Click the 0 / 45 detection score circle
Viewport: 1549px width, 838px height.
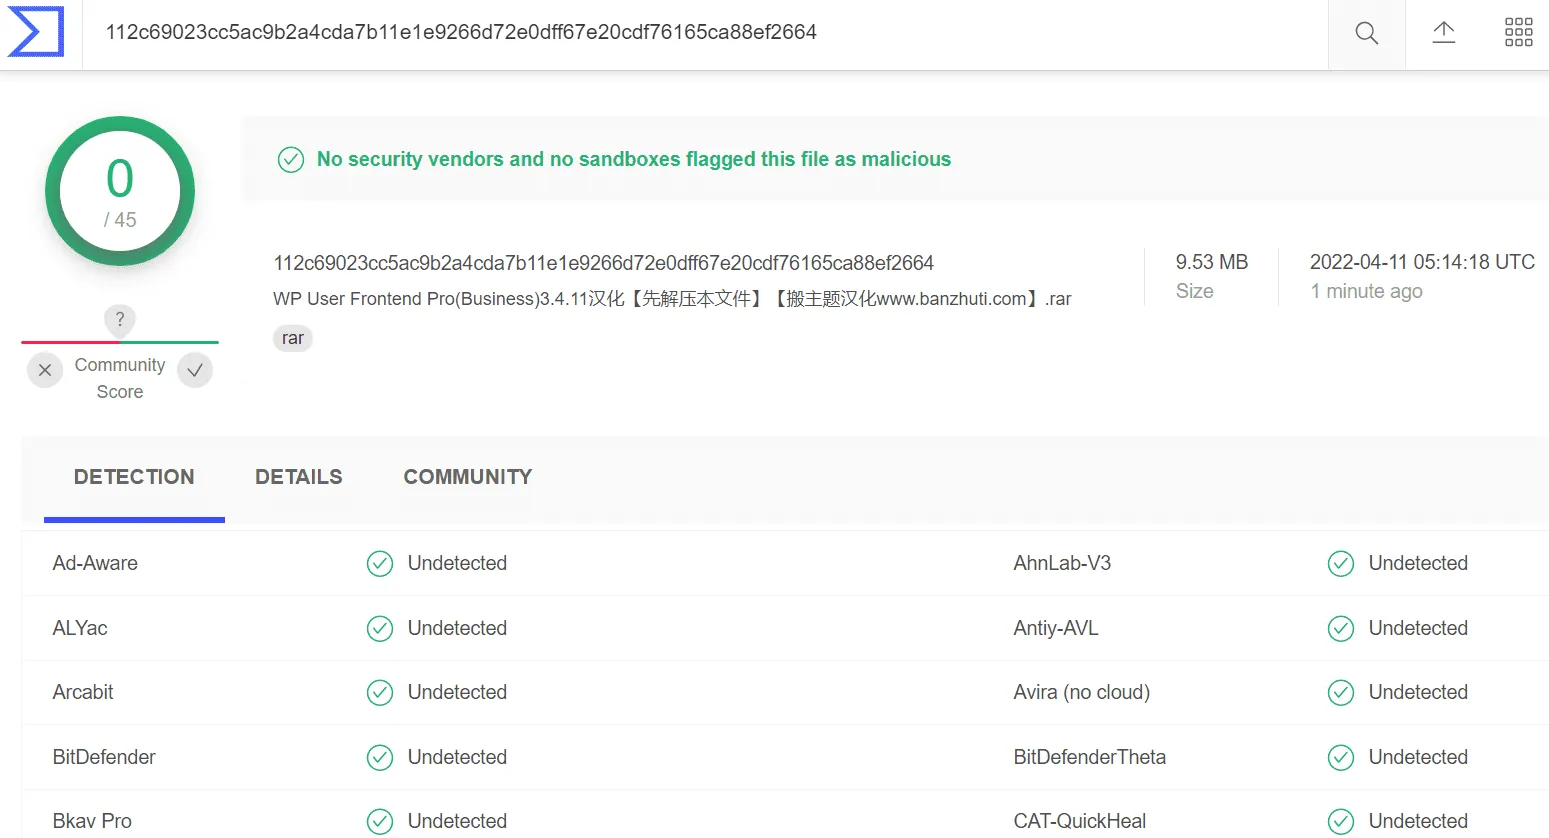tap(120, 192)
